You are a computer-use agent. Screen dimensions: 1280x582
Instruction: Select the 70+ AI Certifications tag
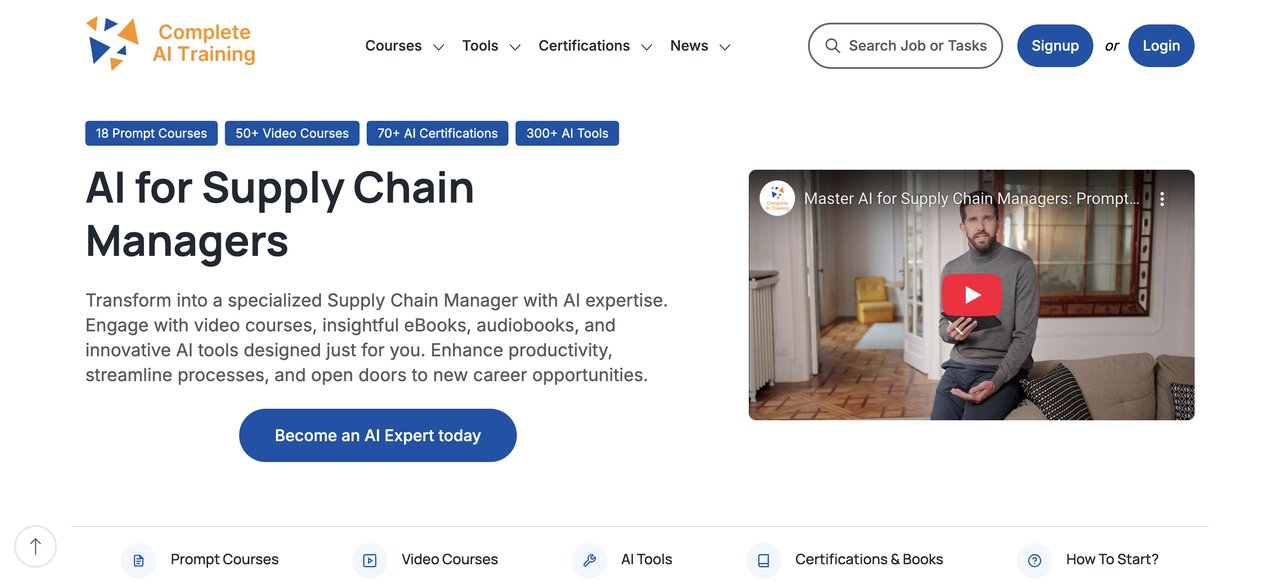tap(437, 133)
